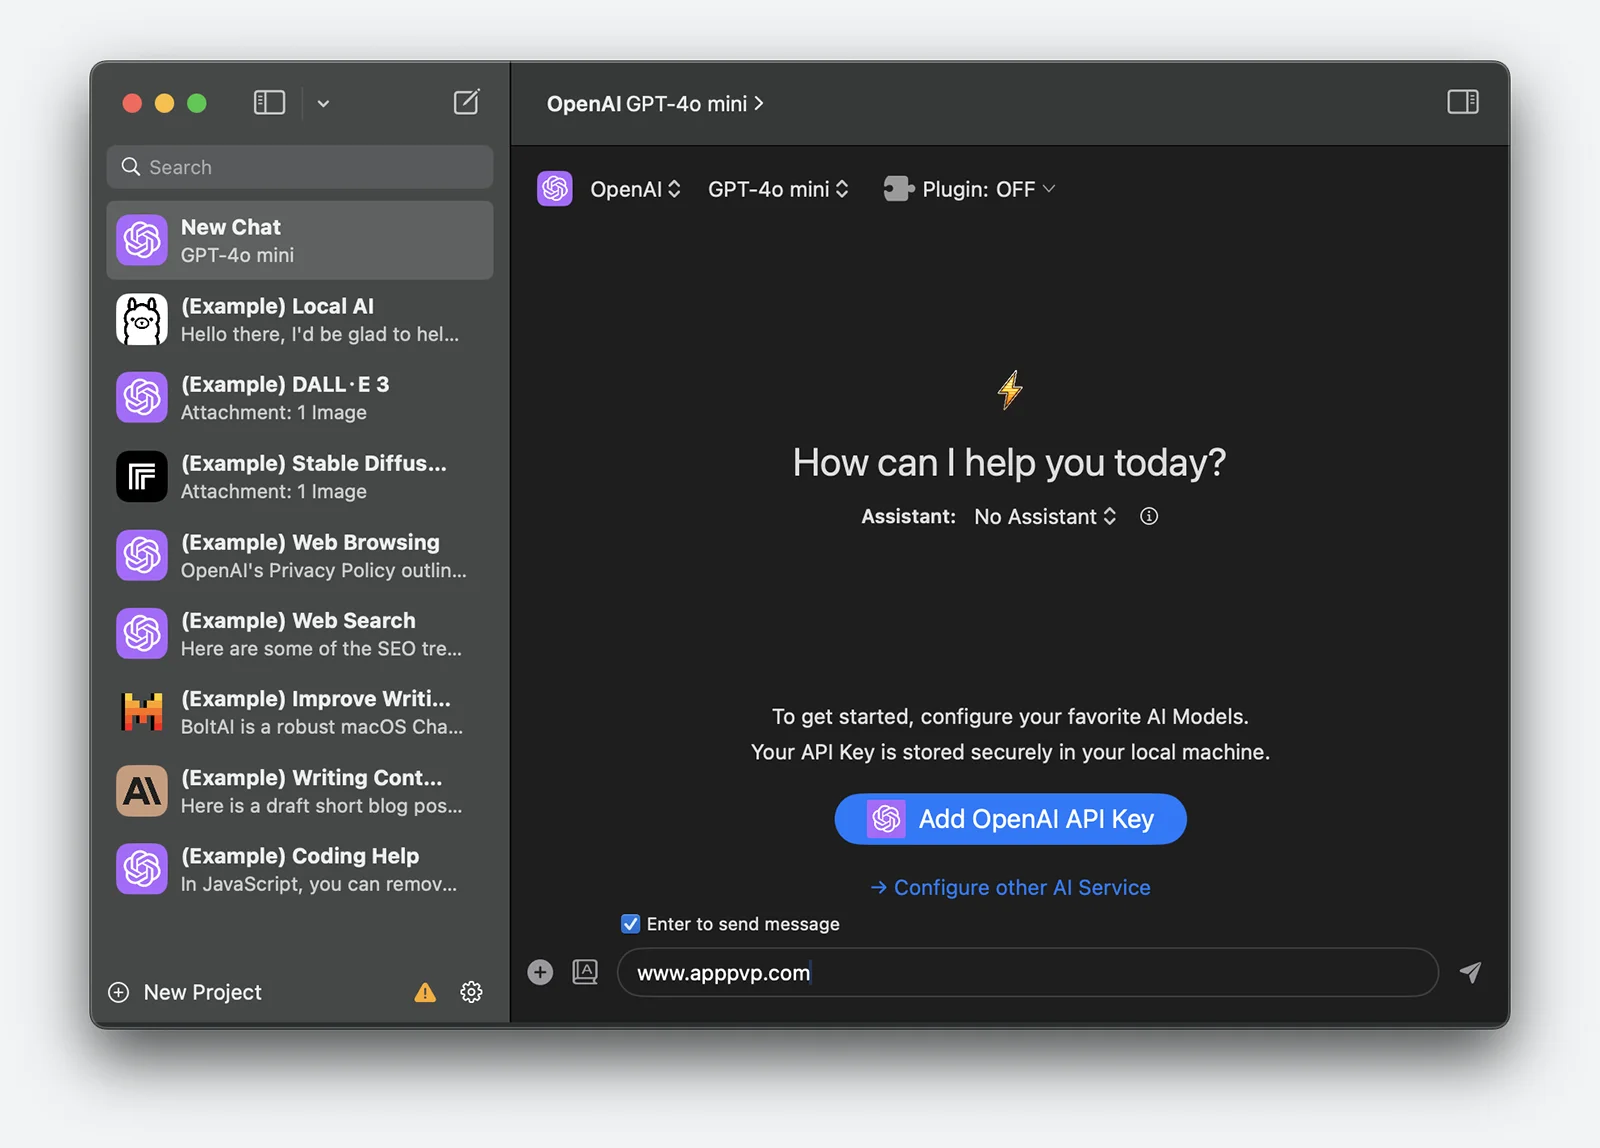Click the compose new chat icon
The height and width of the screenshot is (1148, 1600).
click(x=466, y=102)
